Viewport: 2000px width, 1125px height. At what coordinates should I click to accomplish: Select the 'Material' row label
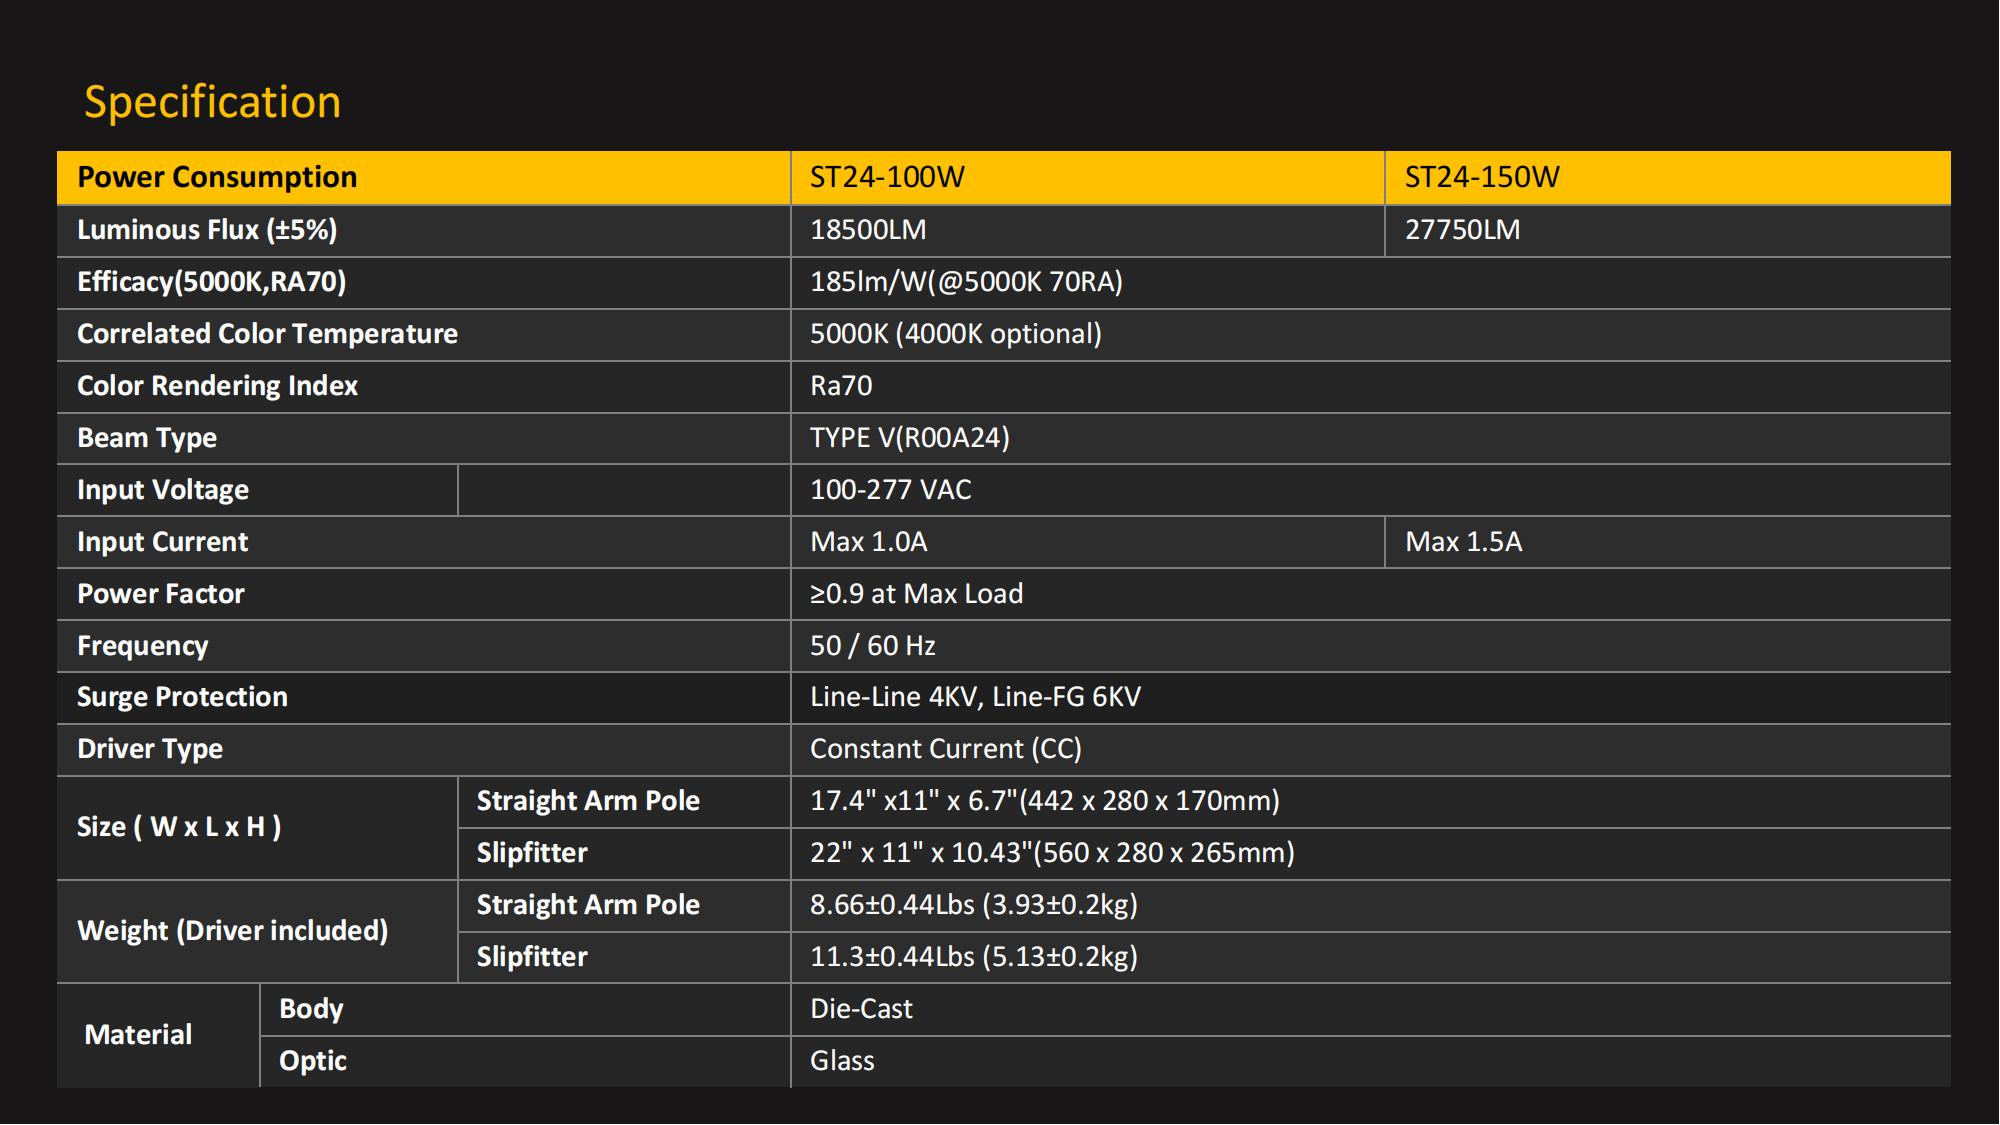point(138,1035)
